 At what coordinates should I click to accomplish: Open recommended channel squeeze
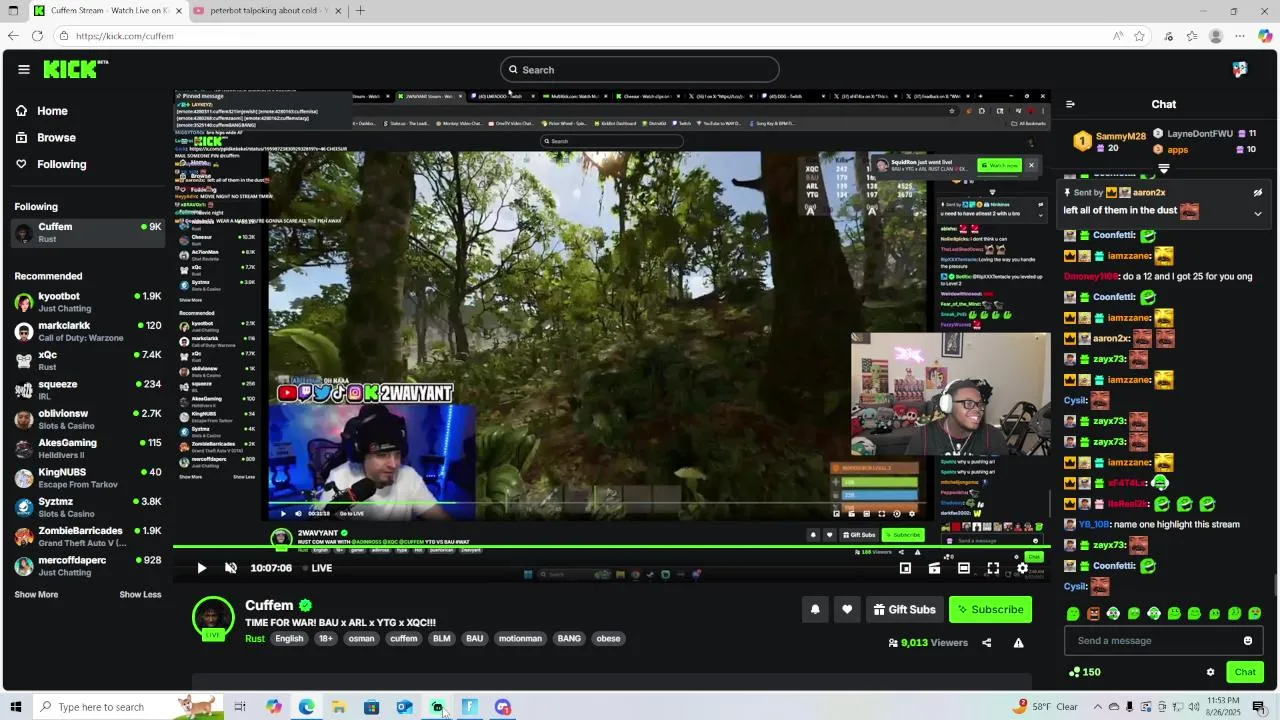88,390
